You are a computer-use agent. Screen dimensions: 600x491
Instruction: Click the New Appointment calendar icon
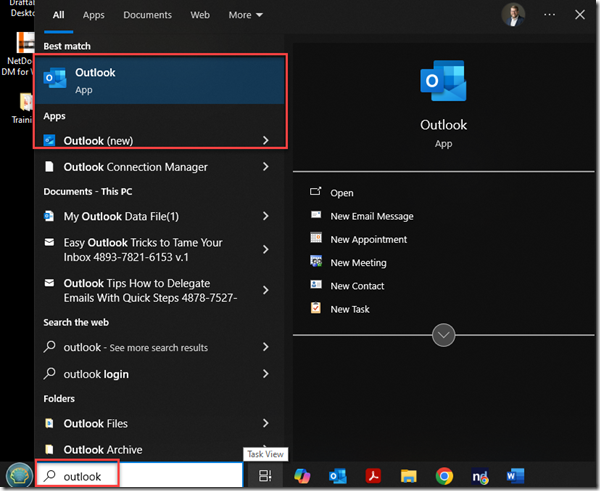pyautogui.click(x=316, y=238)
